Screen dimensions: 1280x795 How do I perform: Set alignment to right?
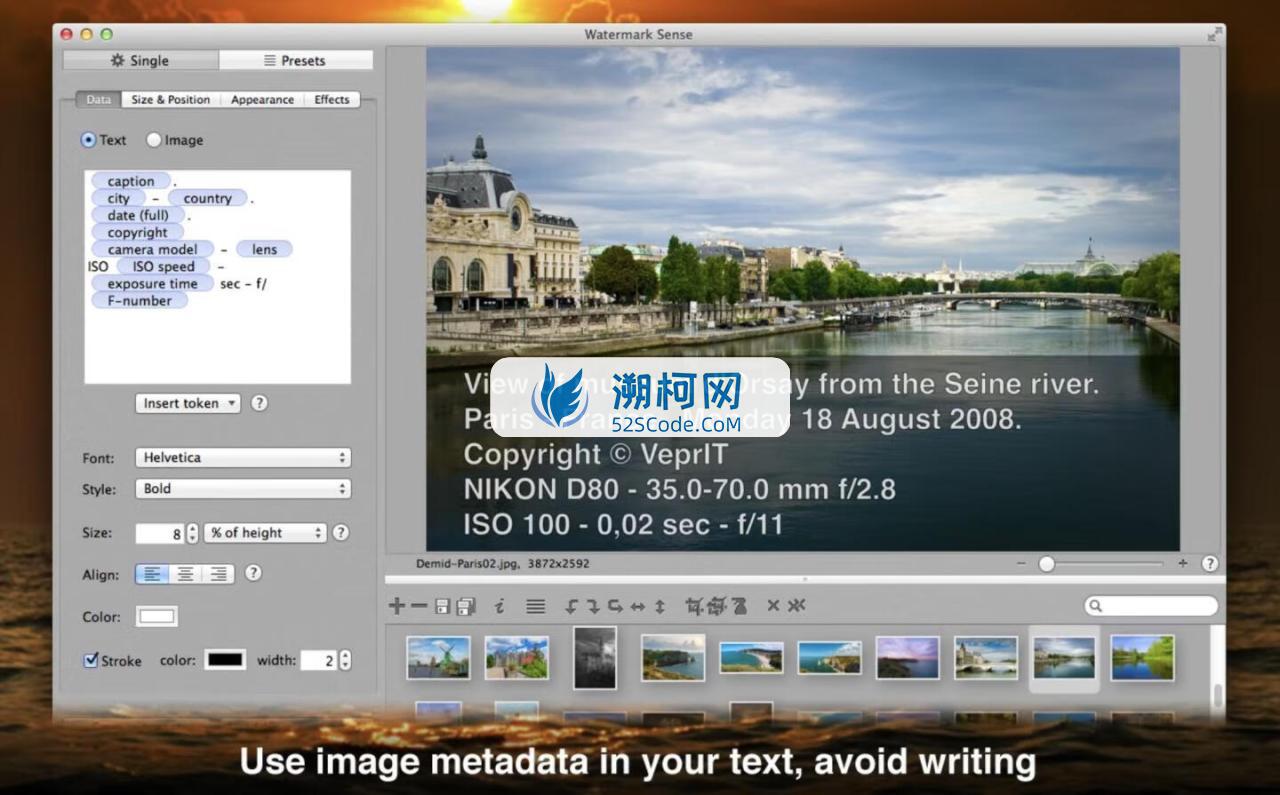point(218,574)
